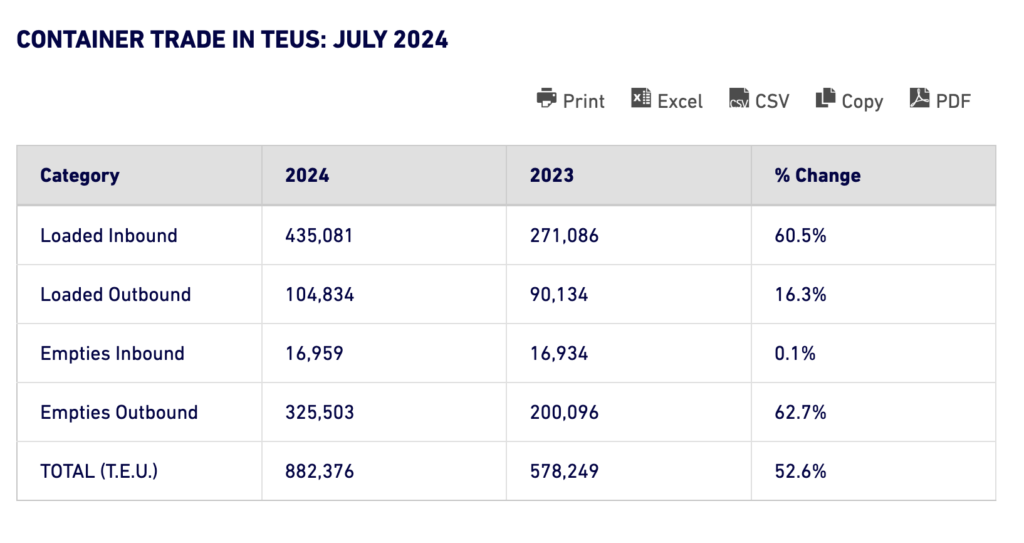Viewport: 1024px width, 543px height.
Task: Click the Empties Inbound row label
Action: click(112, 354)
